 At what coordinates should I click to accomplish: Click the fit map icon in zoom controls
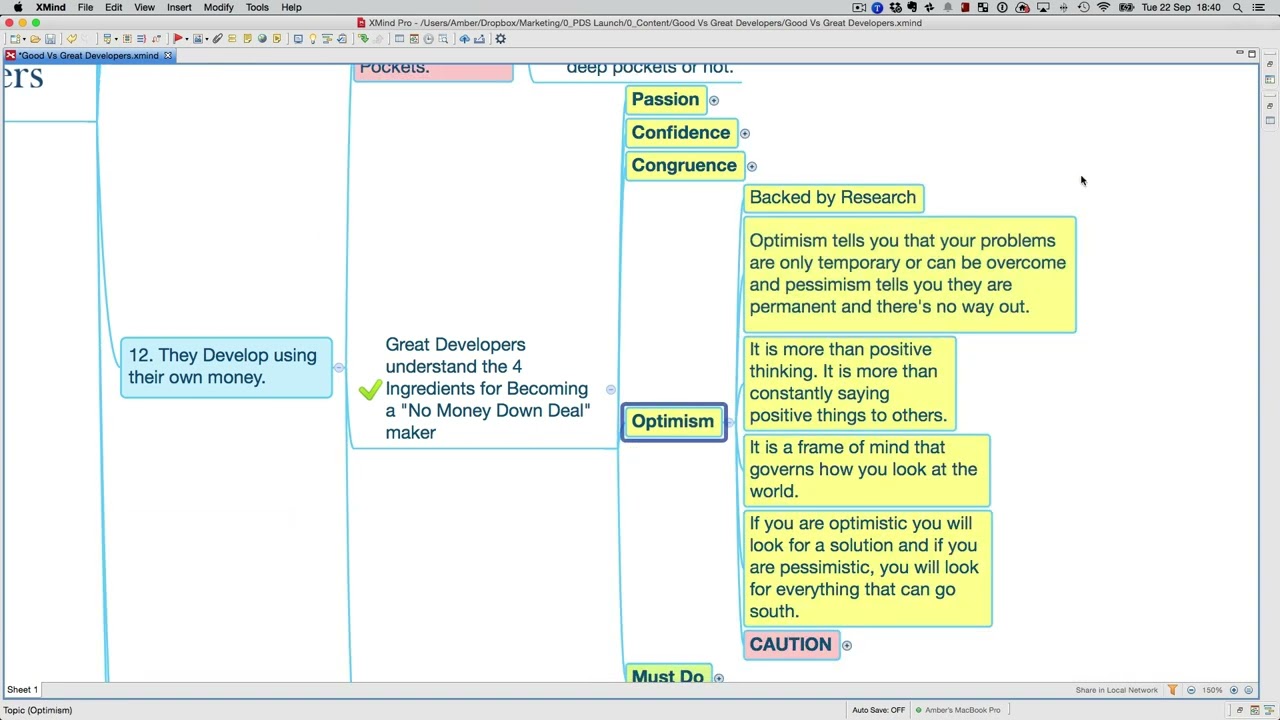point(1248,690)
